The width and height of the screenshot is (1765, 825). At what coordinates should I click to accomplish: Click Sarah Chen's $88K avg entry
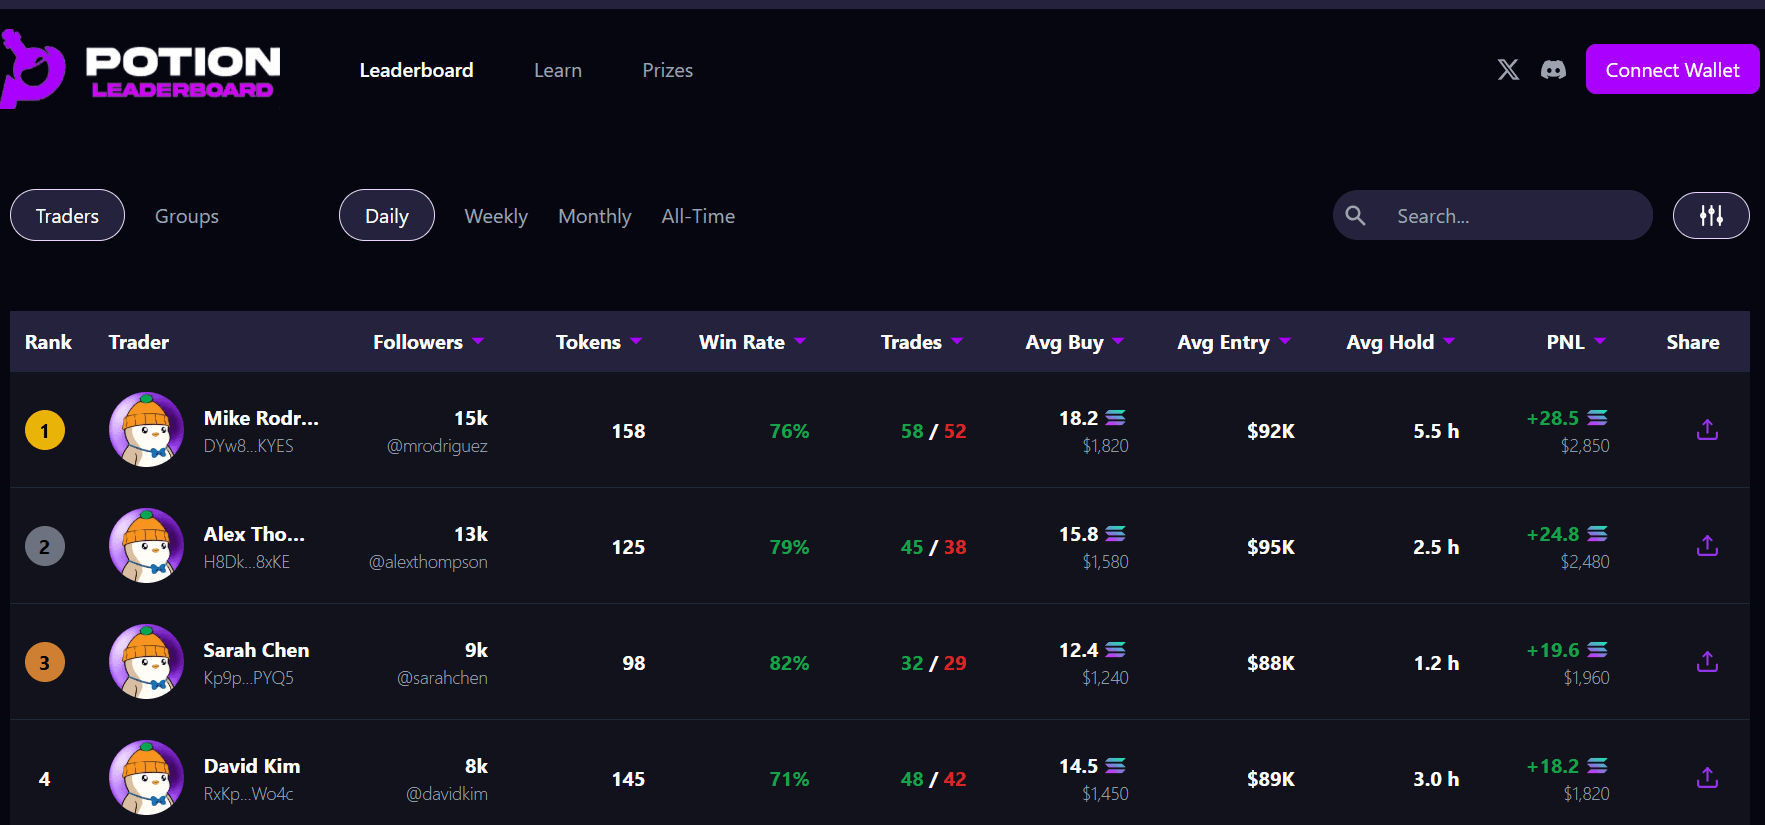pyautogui.click(x=1271, y=663)
